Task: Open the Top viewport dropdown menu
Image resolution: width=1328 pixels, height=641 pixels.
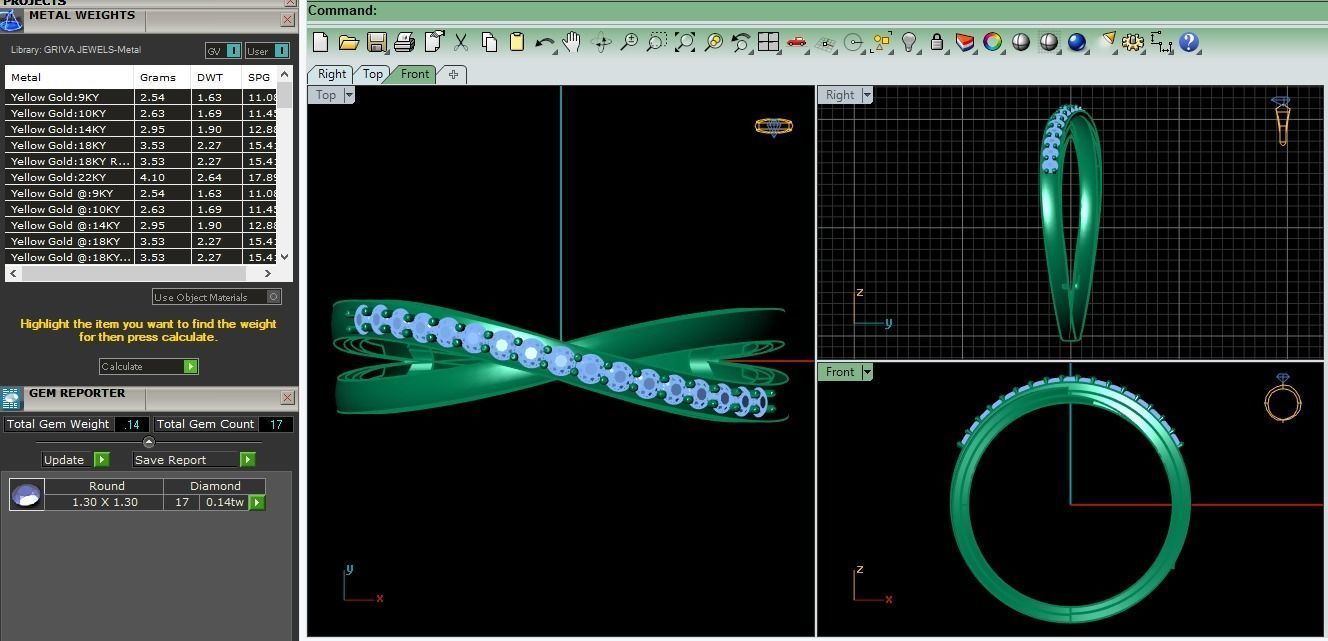Action: pyautogui.click(x=349, y=95)
